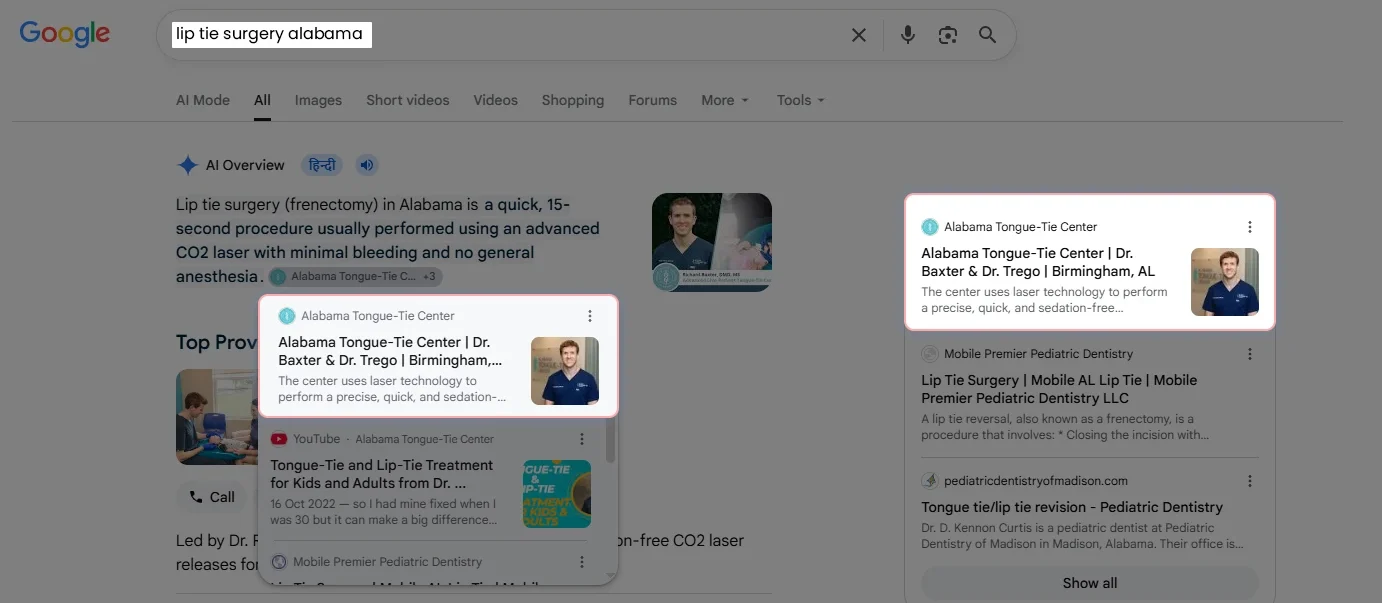
Task: Start voice search with the microphone icon
Action: tap(908, 35)
